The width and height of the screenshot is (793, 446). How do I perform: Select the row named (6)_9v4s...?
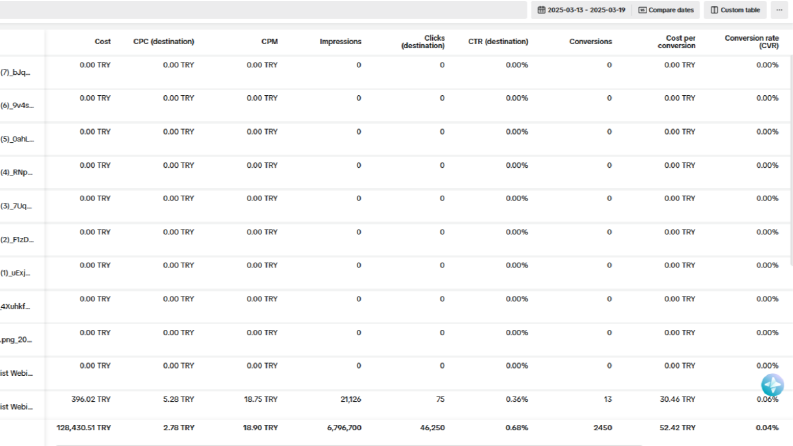(x=17, y=106)
